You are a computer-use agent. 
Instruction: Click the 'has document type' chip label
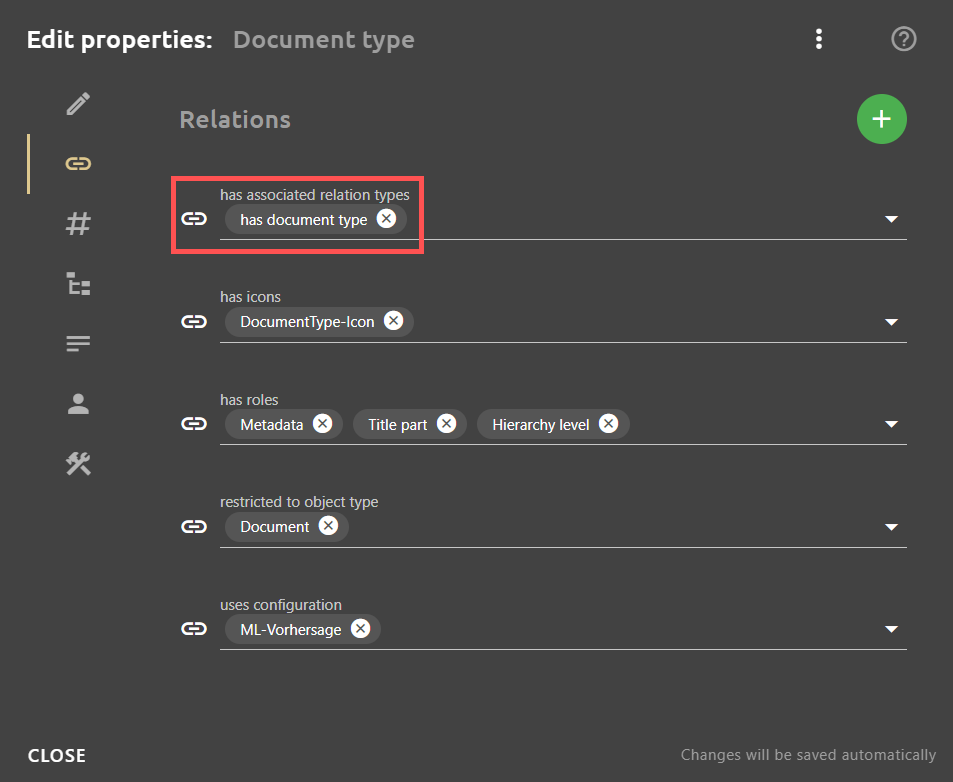click(303, 220)
